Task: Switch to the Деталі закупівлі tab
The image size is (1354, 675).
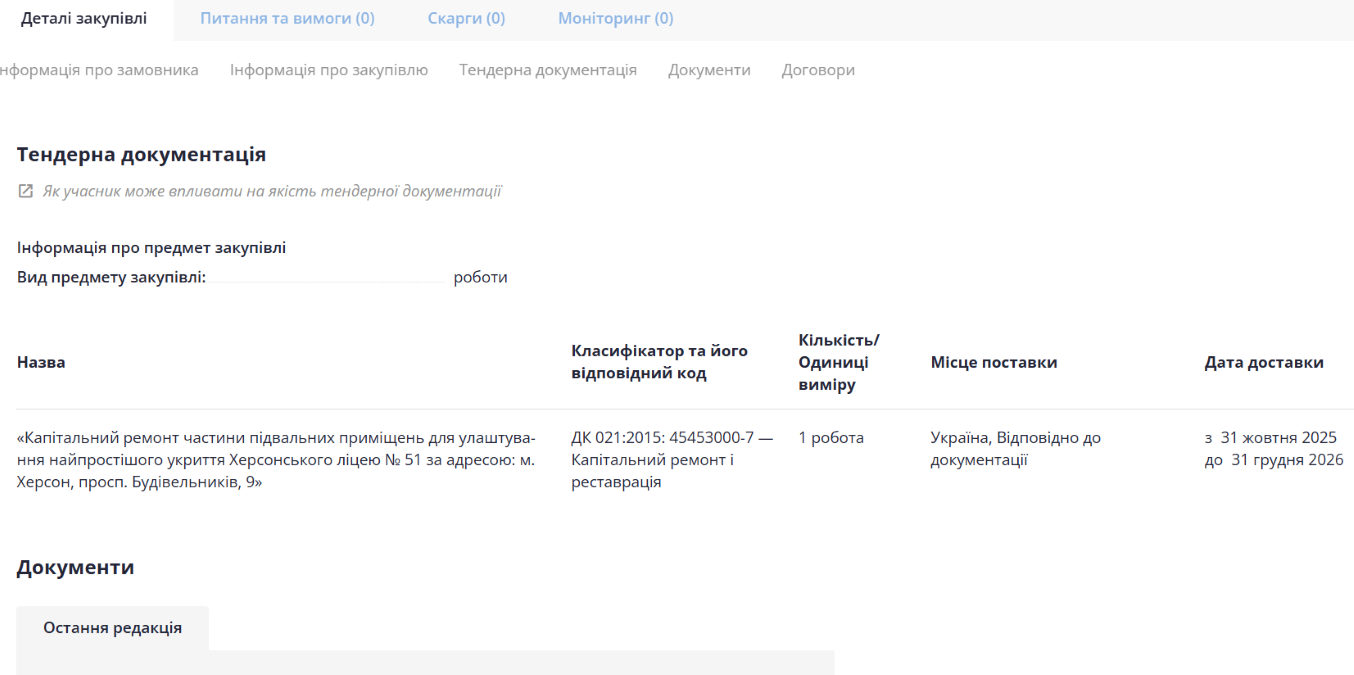Action: pyautogui.click(x=84, y=19)
